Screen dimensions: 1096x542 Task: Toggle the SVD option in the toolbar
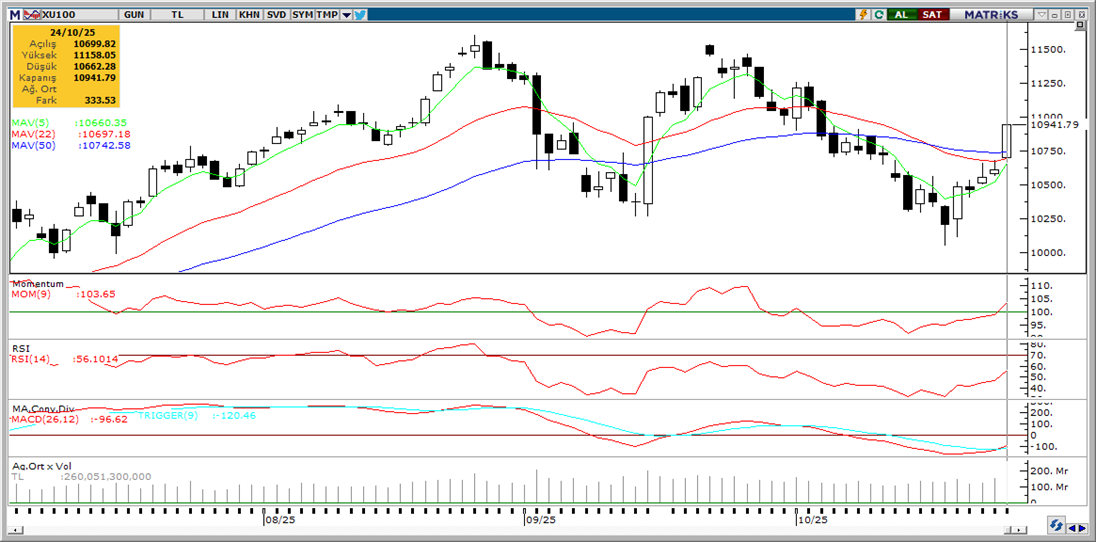click(x=276, y=15)
